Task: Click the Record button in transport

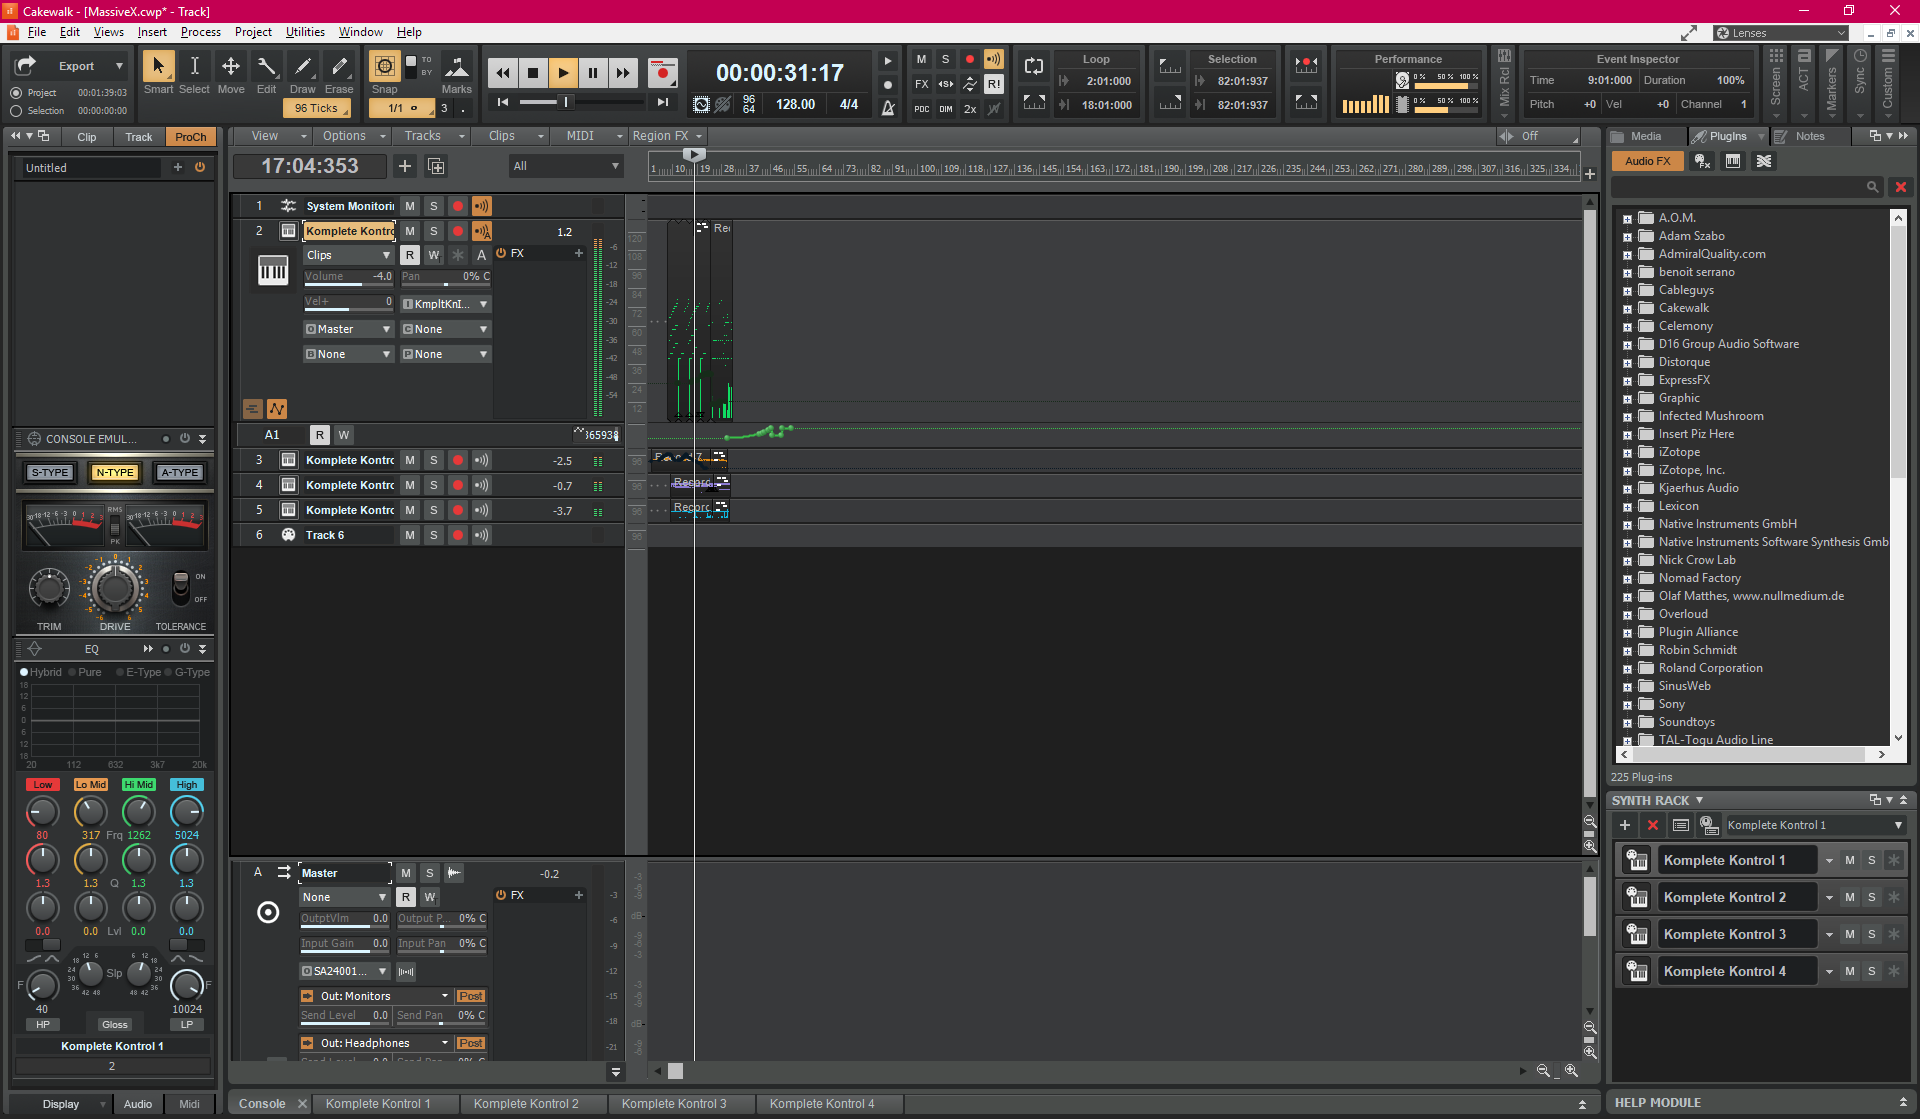Action: click(662, 72)
